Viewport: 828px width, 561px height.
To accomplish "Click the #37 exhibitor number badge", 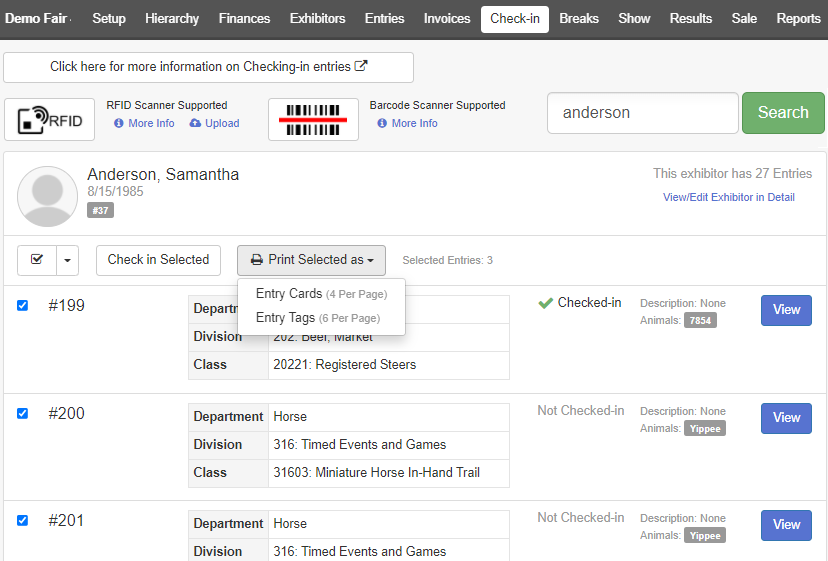I will click(x=100, y=210).
